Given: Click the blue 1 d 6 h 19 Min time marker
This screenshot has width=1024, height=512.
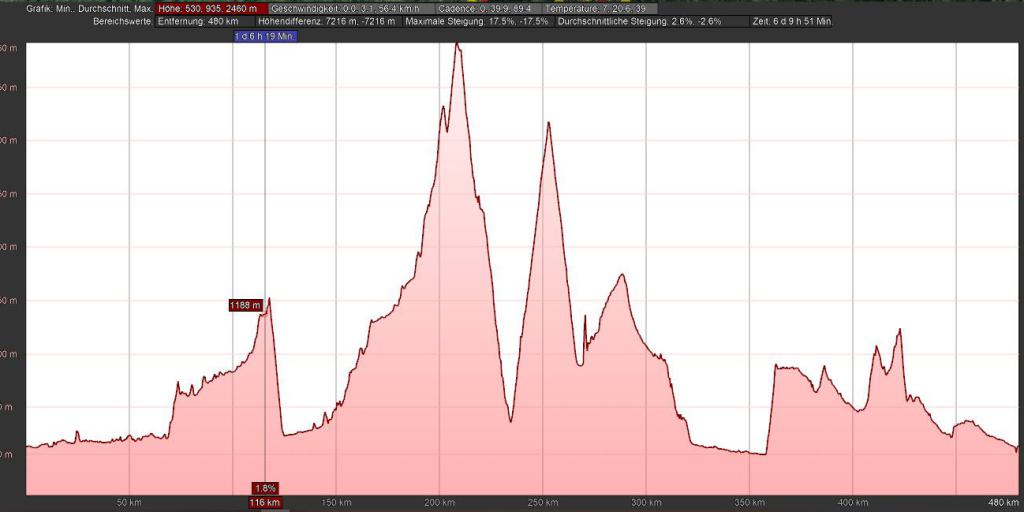Looking at the screenshot, I should pyautogui.click(x=264, y=36).
